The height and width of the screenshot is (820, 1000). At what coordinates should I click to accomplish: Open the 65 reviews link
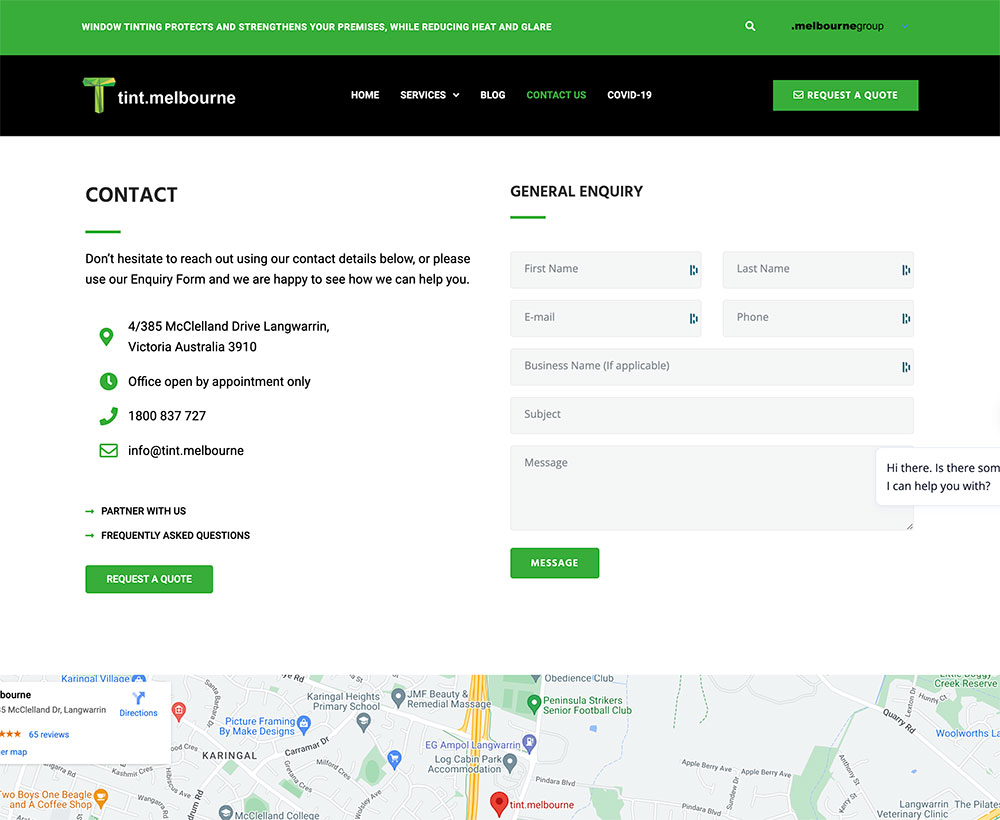click(x=48, y=735)
